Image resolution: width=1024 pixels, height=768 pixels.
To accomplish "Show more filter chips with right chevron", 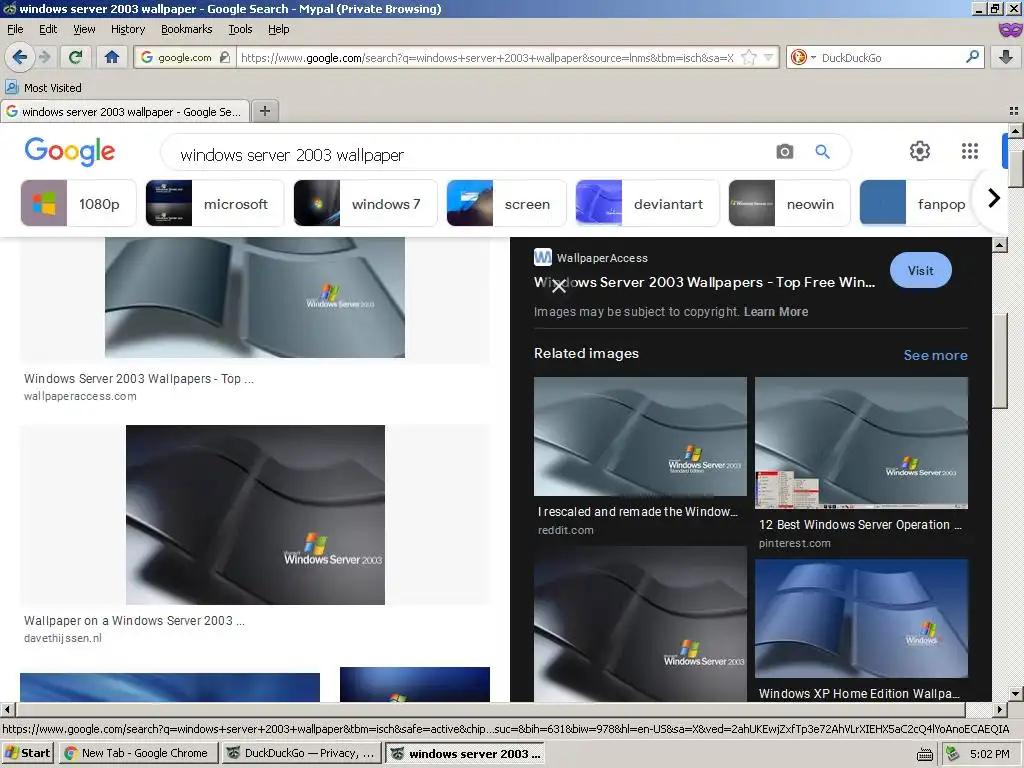I will [x=993, y=198].
